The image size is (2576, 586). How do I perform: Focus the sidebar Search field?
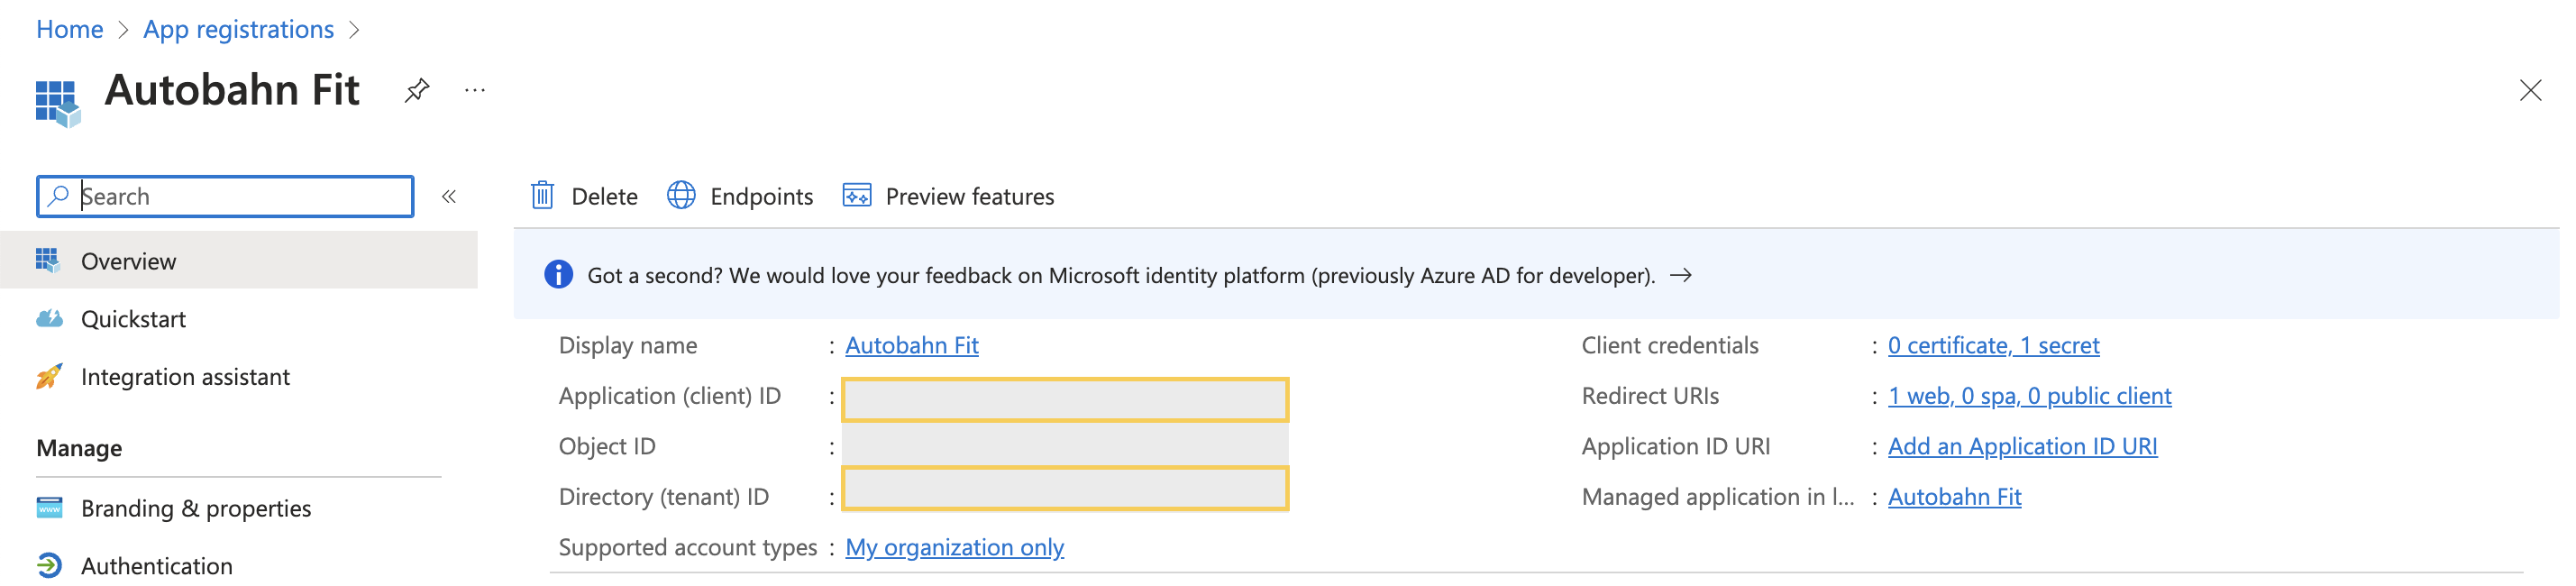point(225,196)
